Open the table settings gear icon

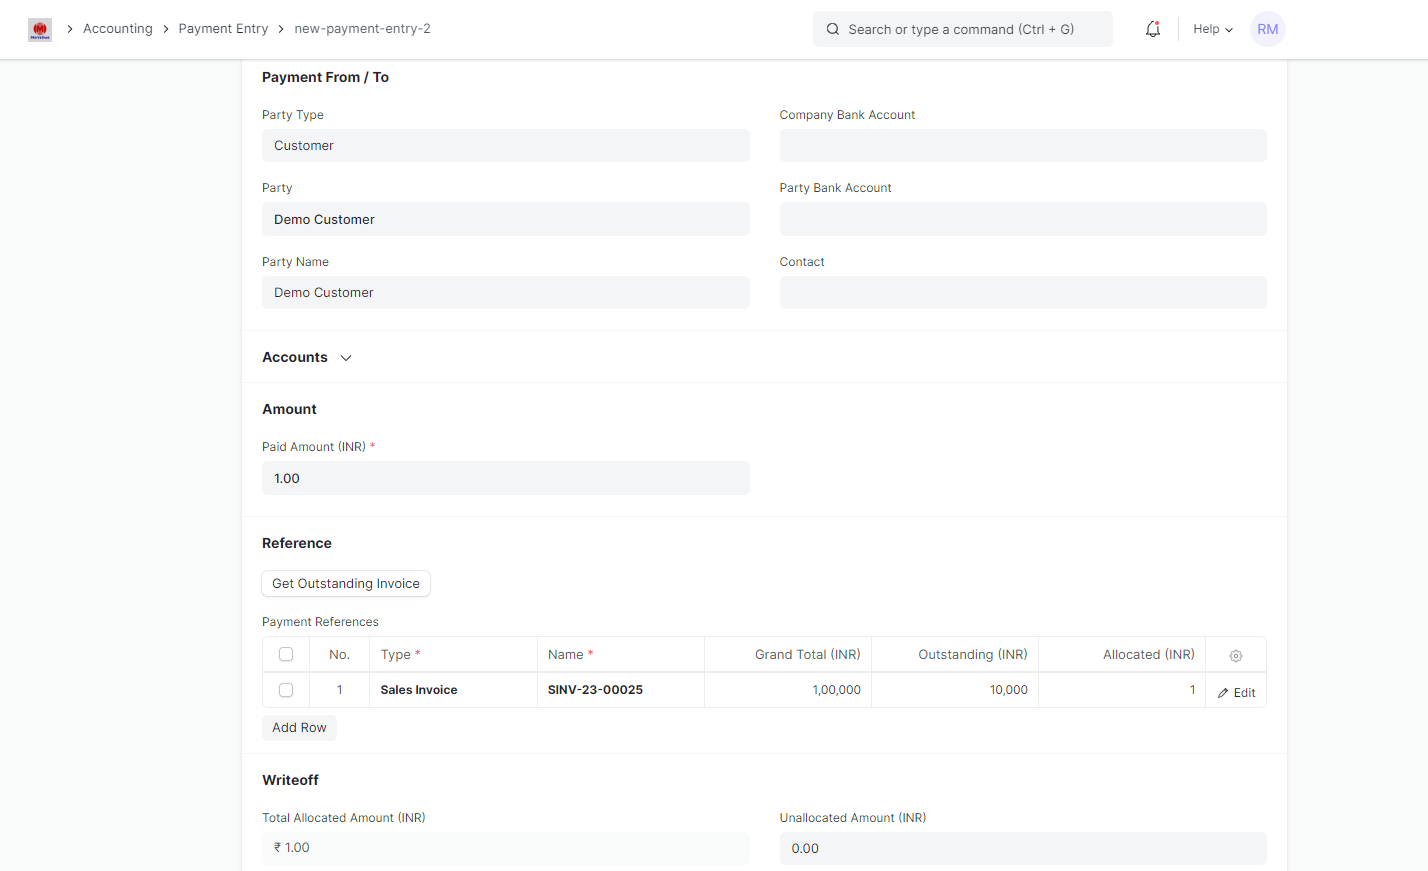(1236, 656)
